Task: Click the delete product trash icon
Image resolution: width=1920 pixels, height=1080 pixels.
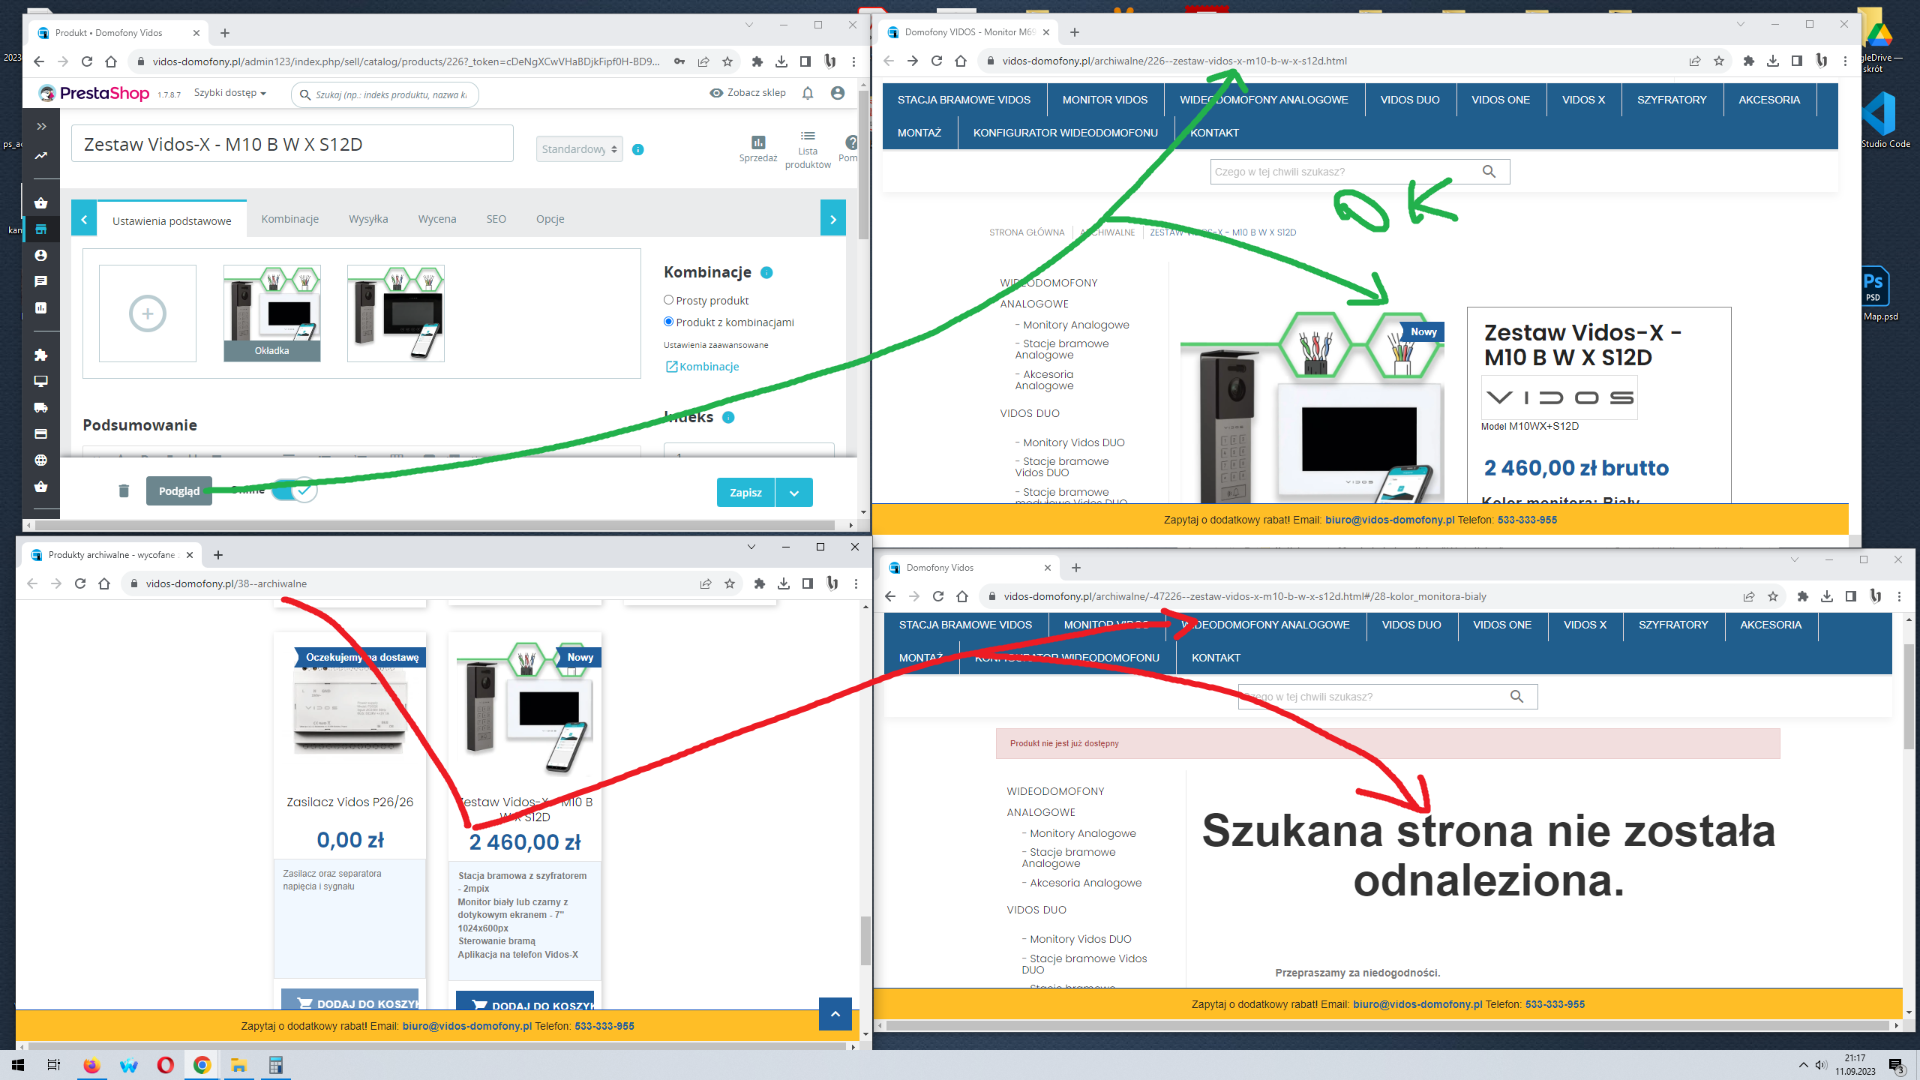Action: point(124,491)
